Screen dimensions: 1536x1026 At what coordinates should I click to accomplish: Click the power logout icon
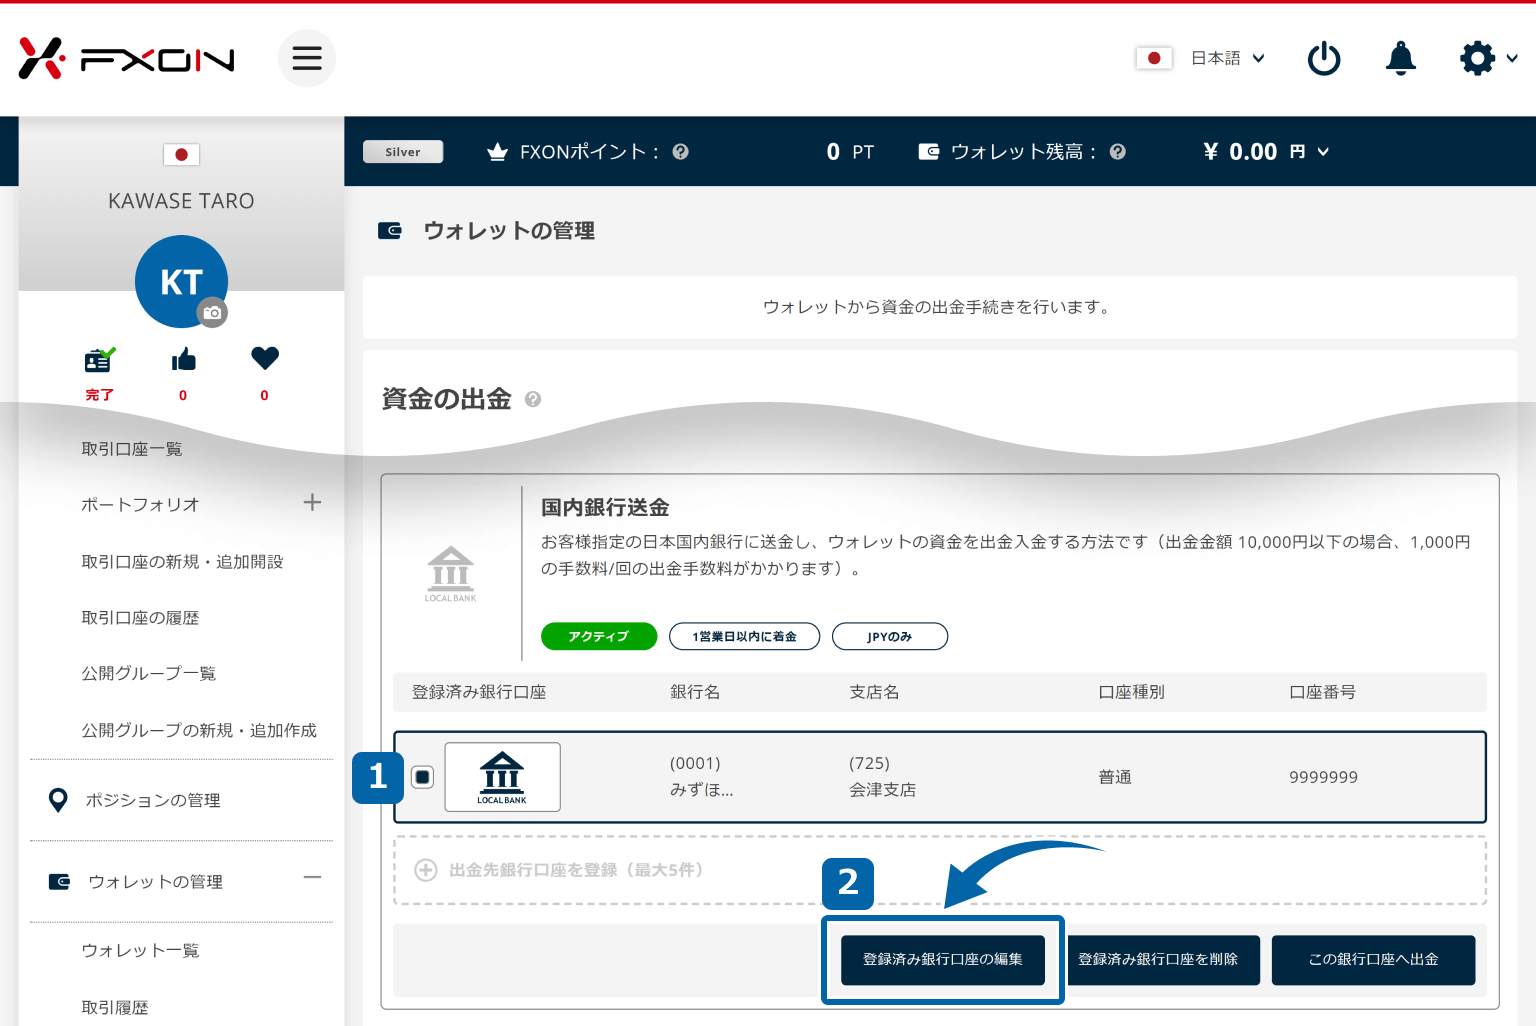click(1324, 58)
